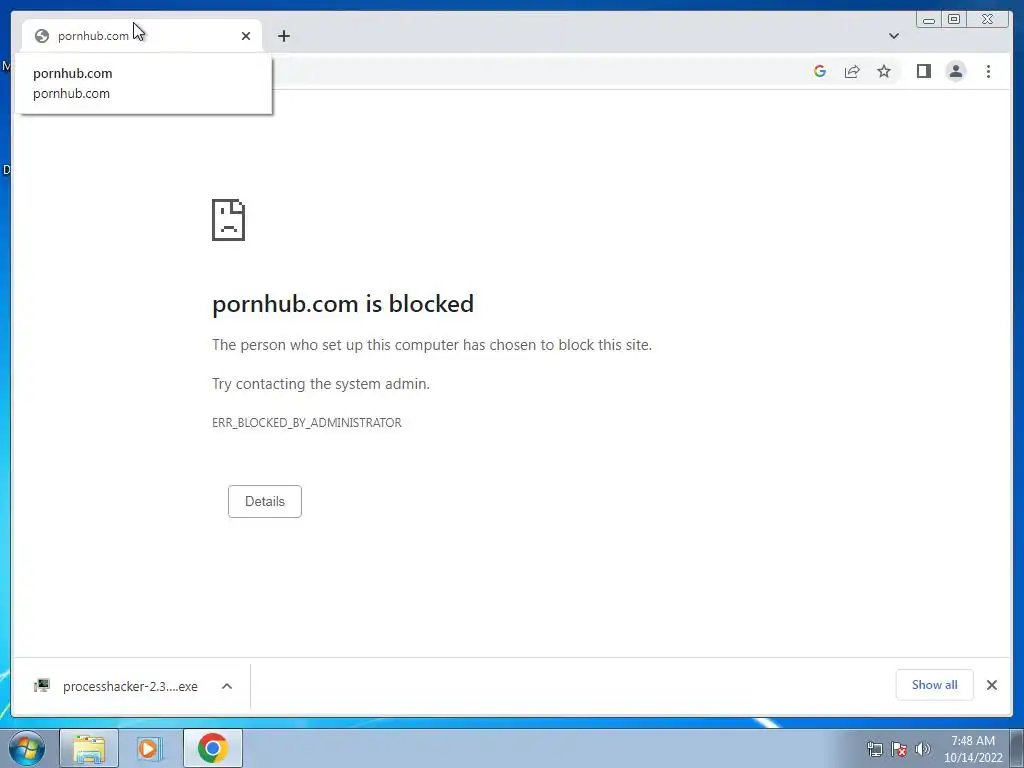1024x768 pixels.
Task: Share this page icon
Action: (x=852, y=71)
